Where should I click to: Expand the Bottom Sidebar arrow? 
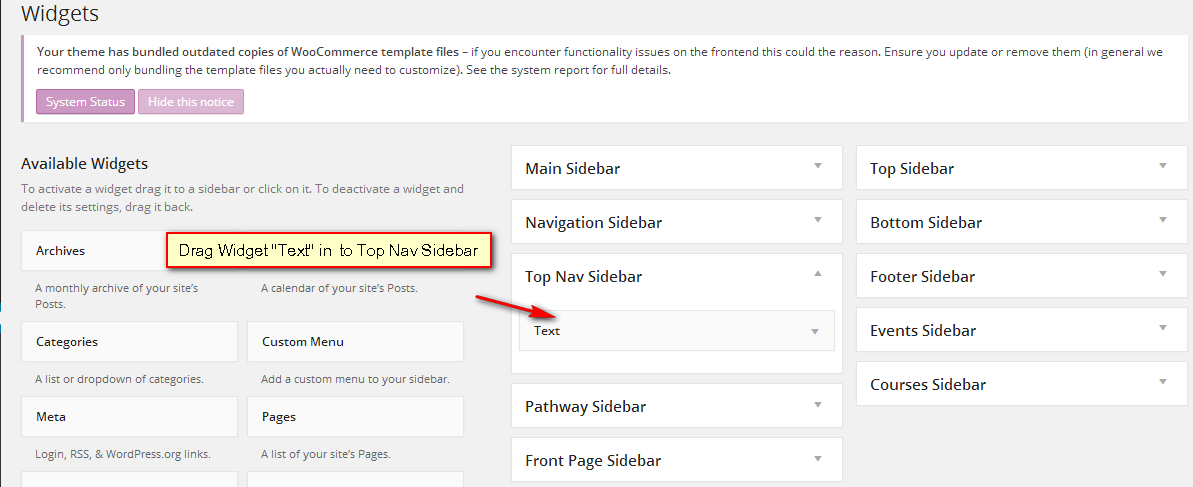click(1162, 220)
